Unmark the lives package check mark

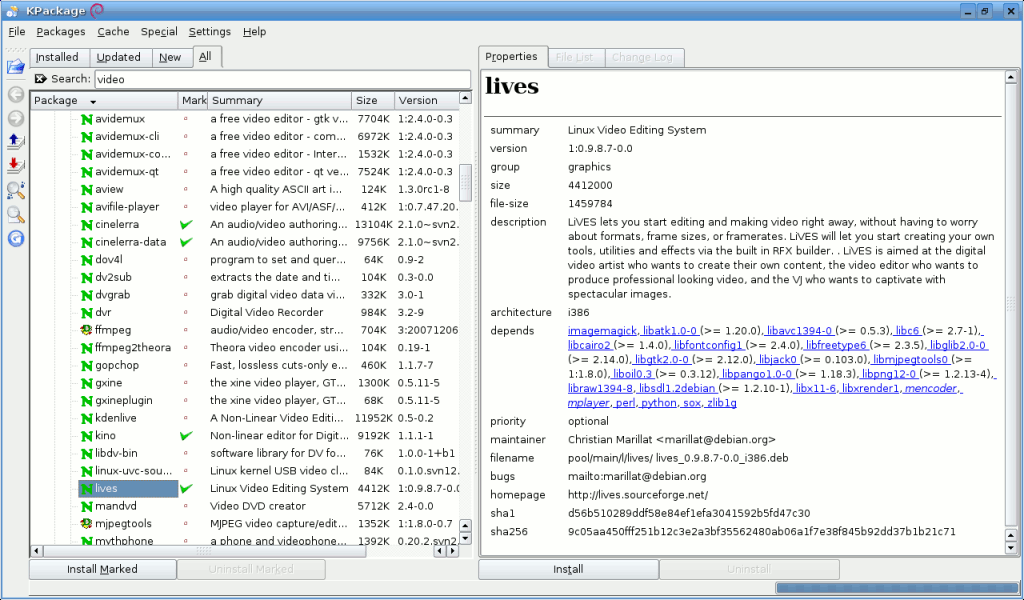tap(186, 488)
